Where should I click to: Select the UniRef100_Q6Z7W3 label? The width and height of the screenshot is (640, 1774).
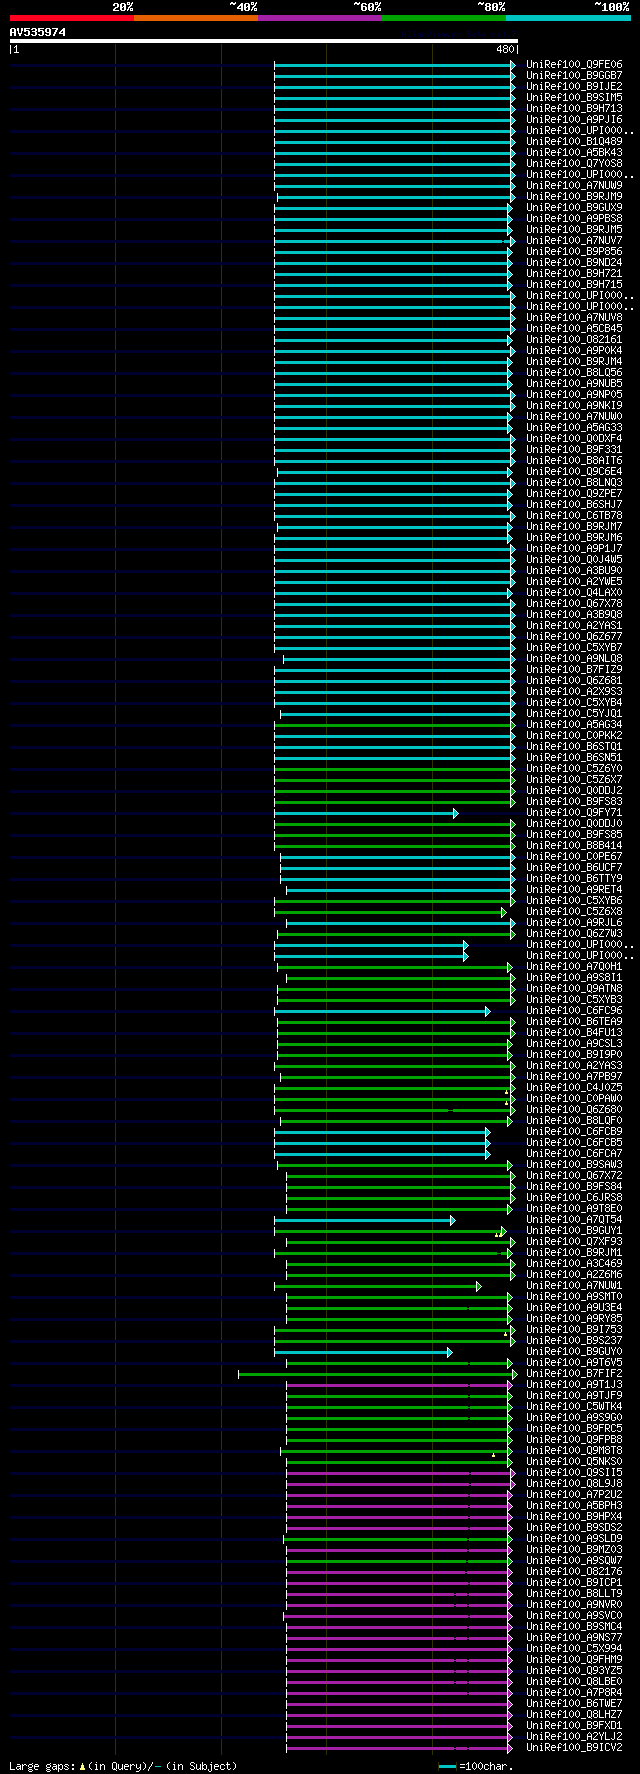pos(574,934)
